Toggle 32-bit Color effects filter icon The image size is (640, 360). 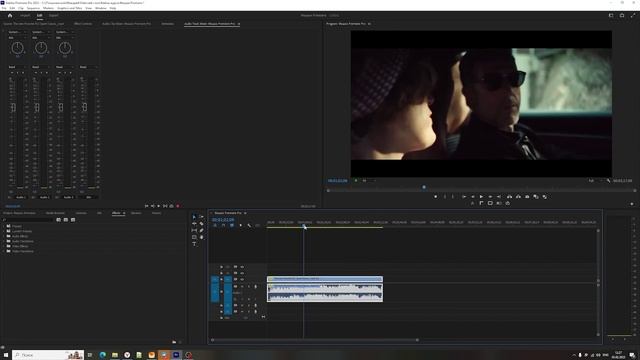point(66,220)
